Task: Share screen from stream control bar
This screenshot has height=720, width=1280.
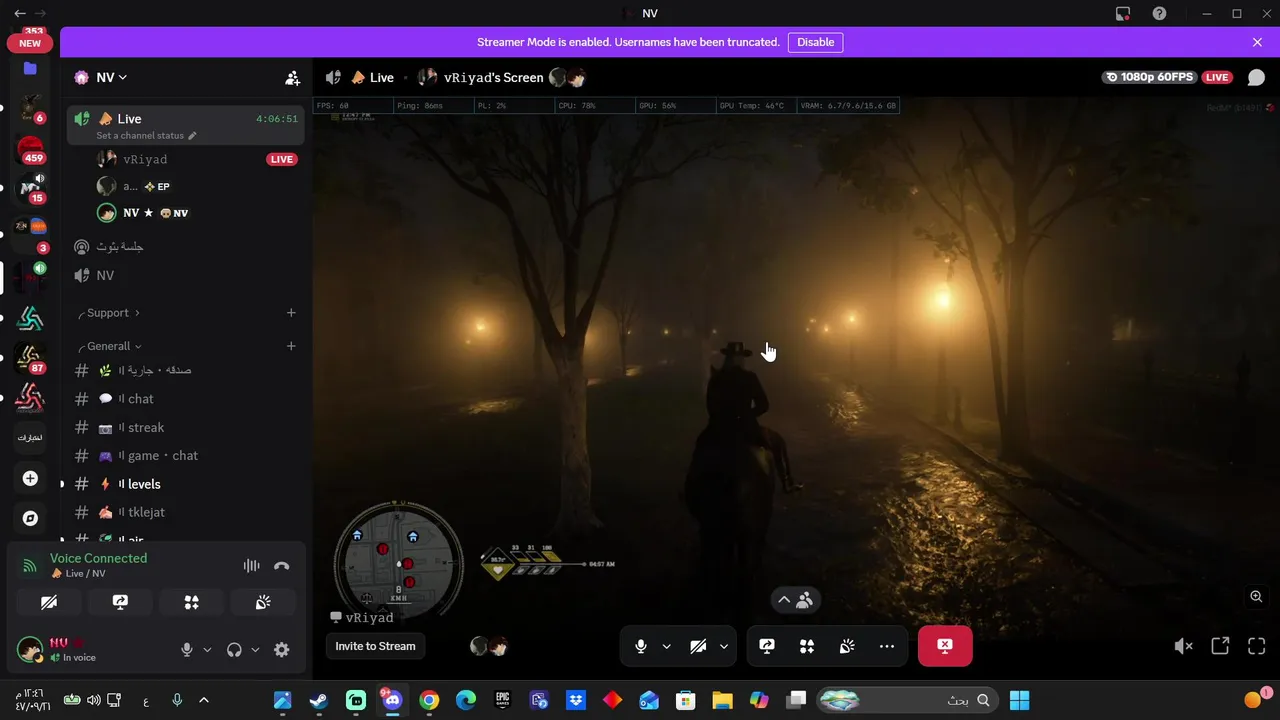Action: coord(767,646)
